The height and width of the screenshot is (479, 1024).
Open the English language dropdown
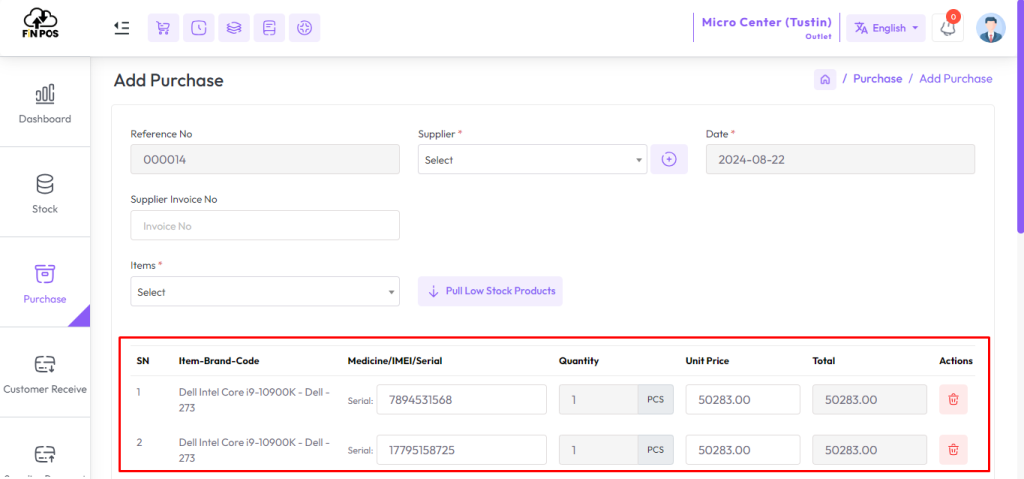[x=886, y=28]
